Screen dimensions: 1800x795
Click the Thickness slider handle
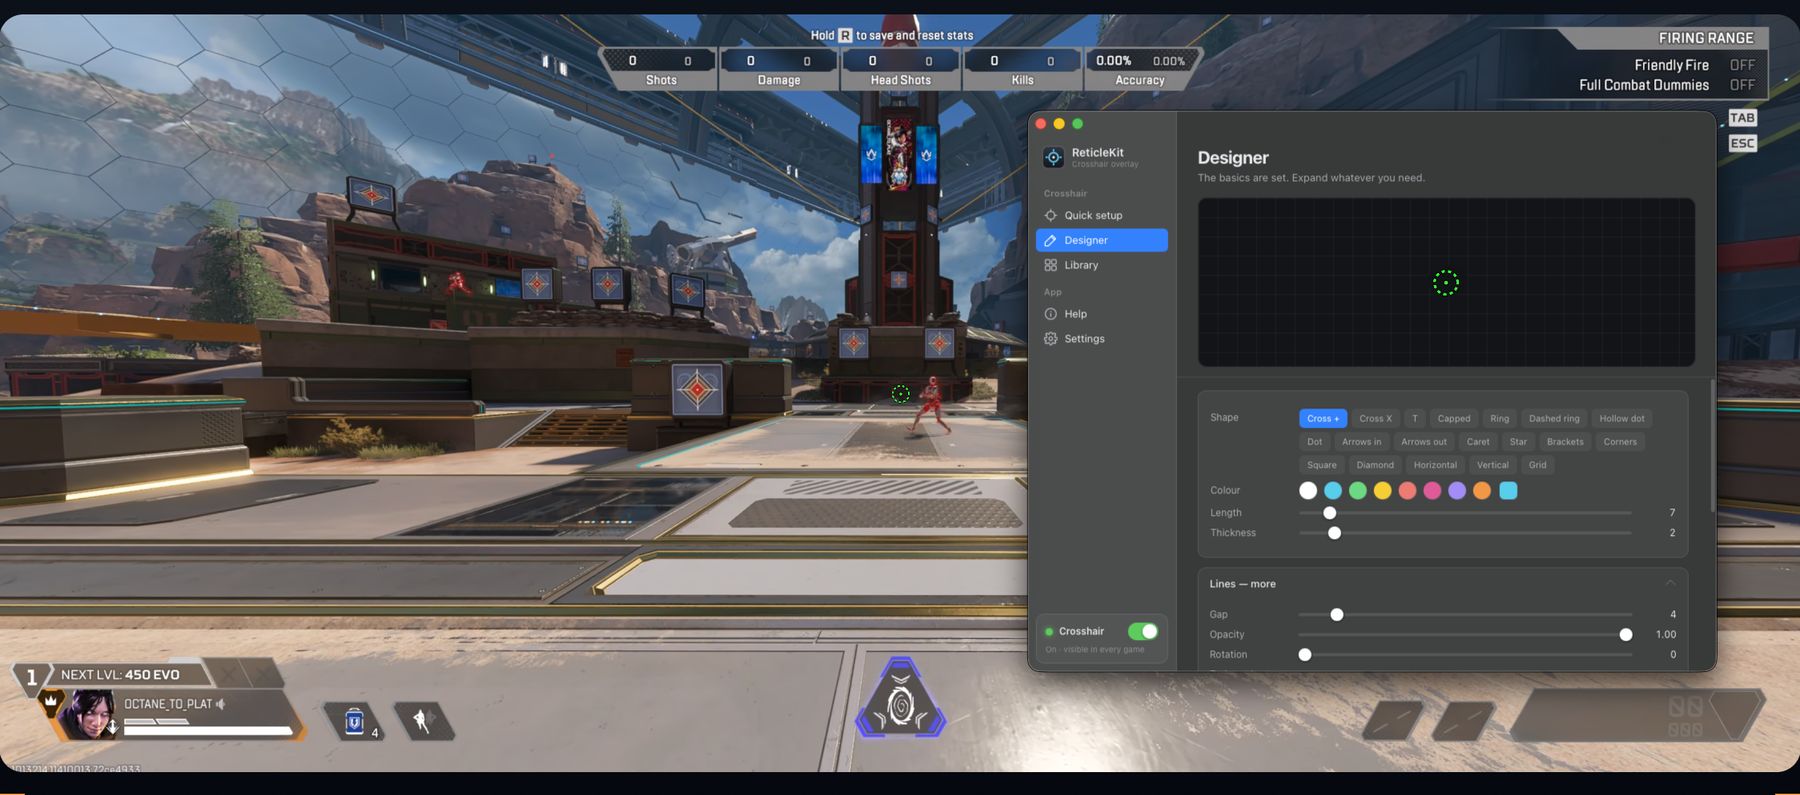pyautogui.click(x=1334, y=533)
